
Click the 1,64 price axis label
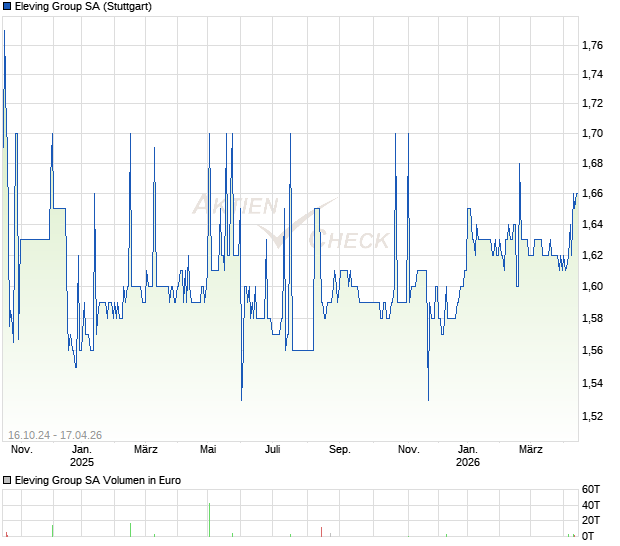[592, 224]
